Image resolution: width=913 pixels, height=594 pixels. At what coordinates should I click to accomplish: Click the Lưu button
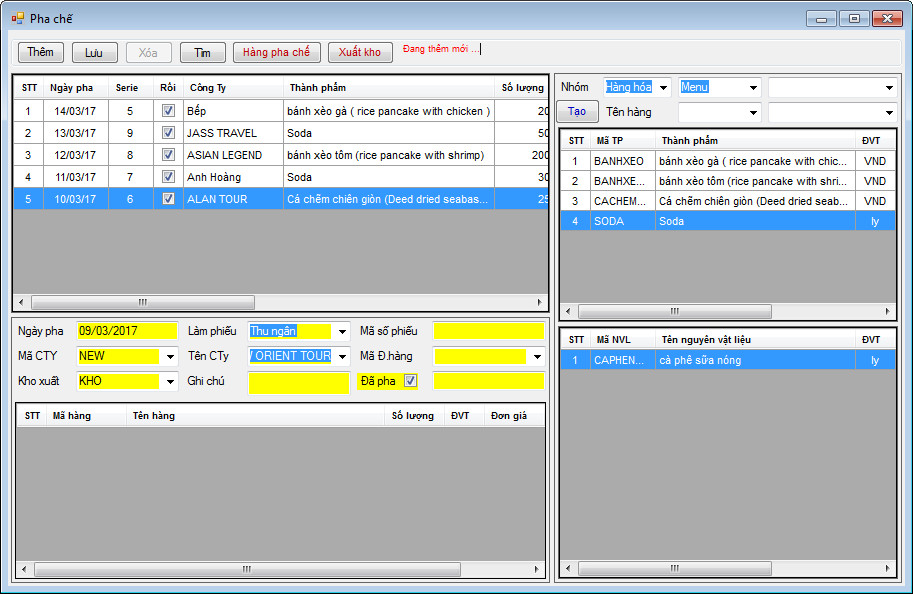click(x=94, y=52)
